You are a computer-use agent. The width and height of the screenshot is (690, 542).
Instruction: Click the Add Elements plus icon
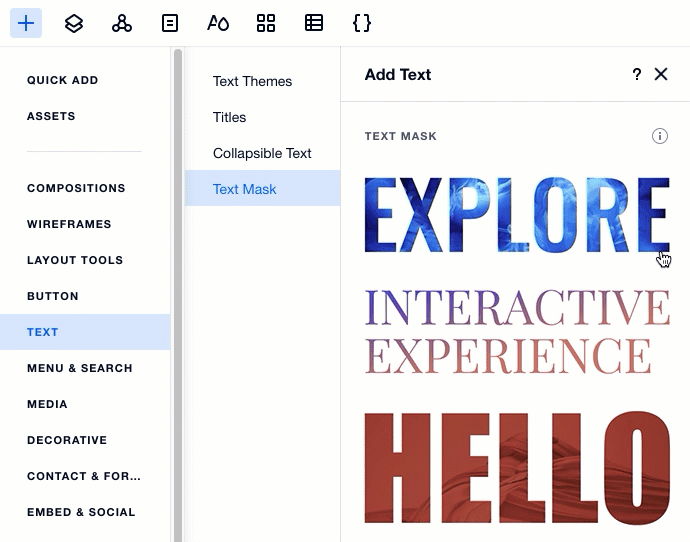26,23
